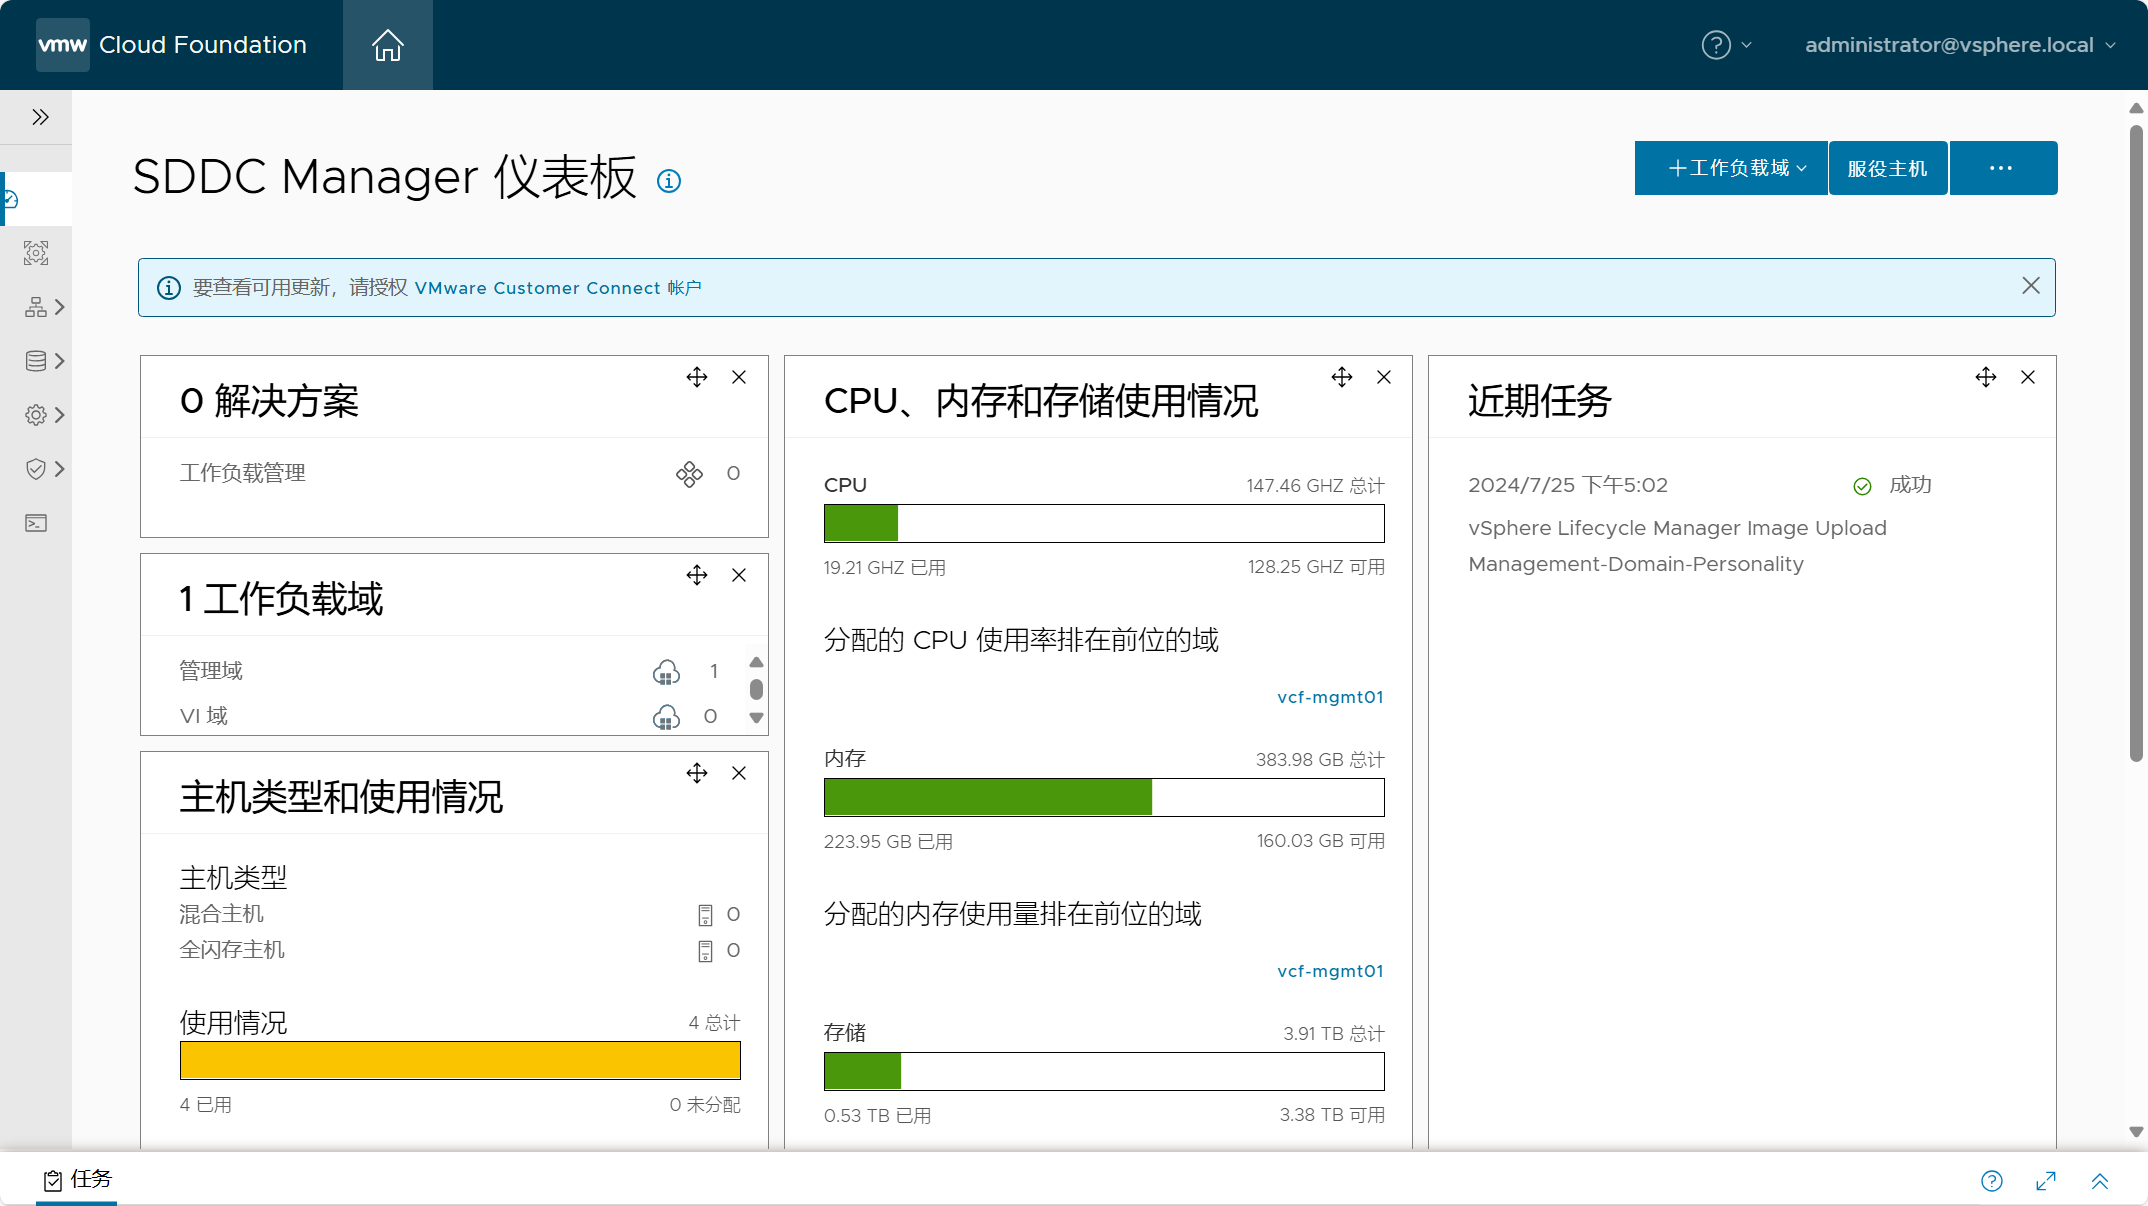Open vcf-mgmt01 link under memory usage
Viewport: 2148px width, 1206px height.
tap(1330, 971)
